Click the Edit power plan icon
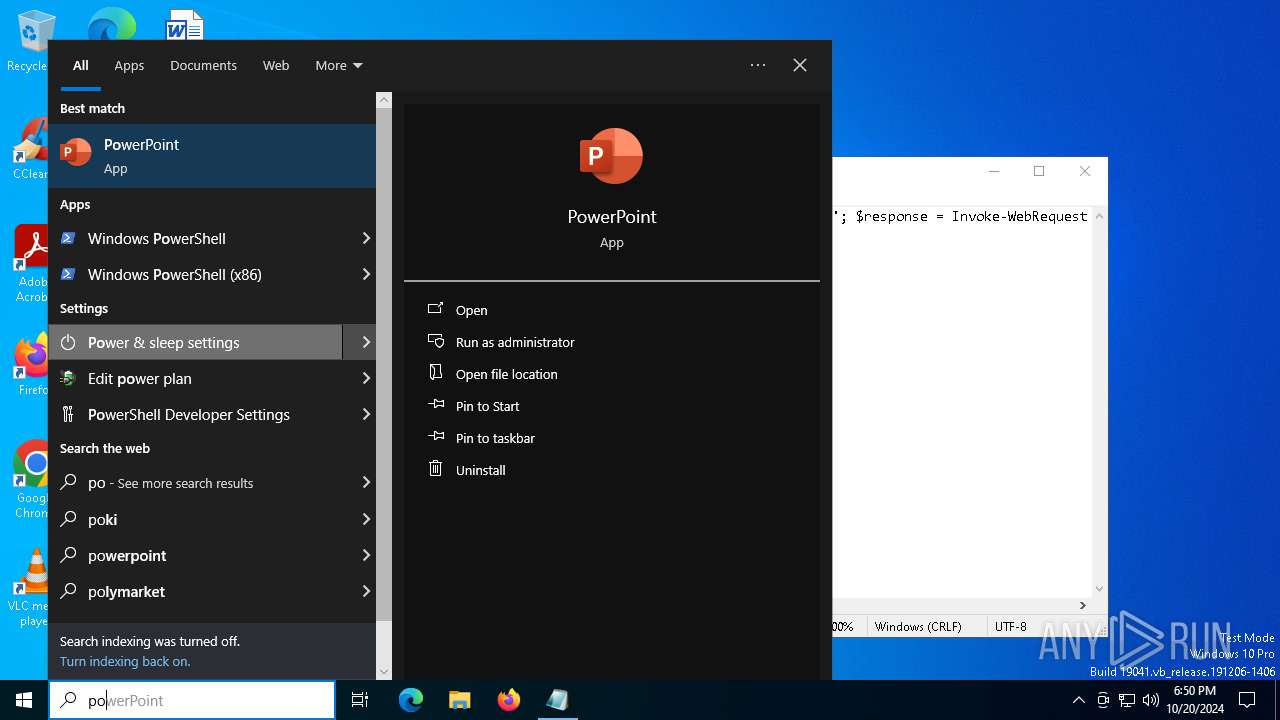 68,378
